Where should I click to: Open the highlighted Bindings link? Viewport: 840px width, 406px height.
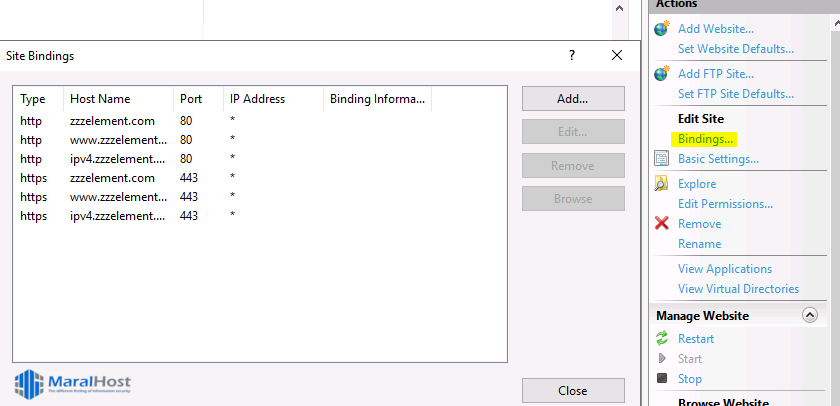coord(705,139)
